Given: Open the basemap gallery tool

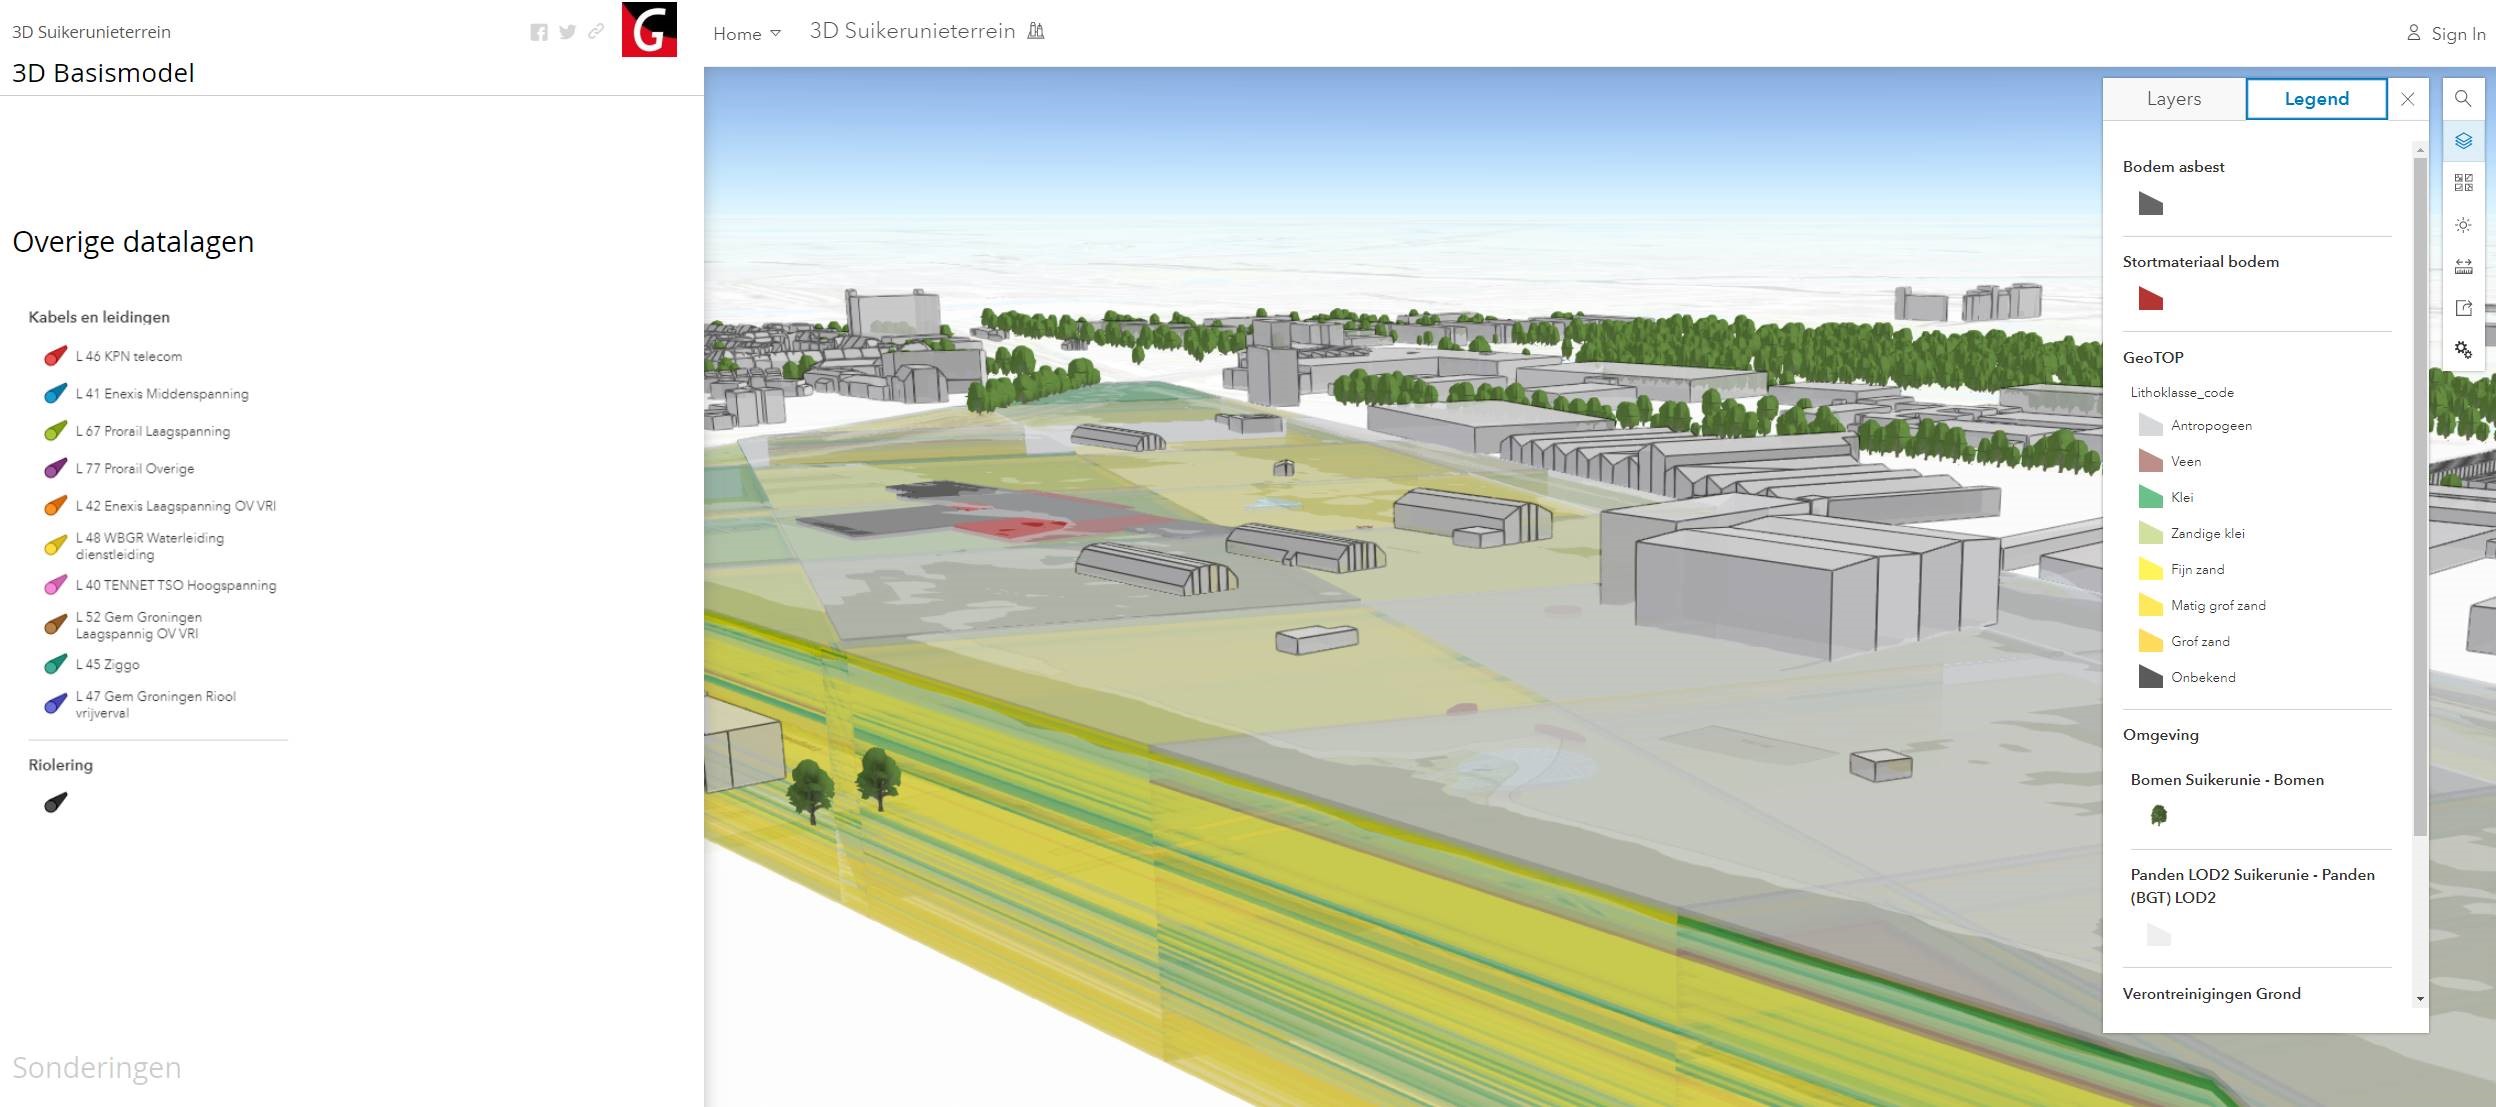Looking at the screenshot, I should tap(2463, 183).
